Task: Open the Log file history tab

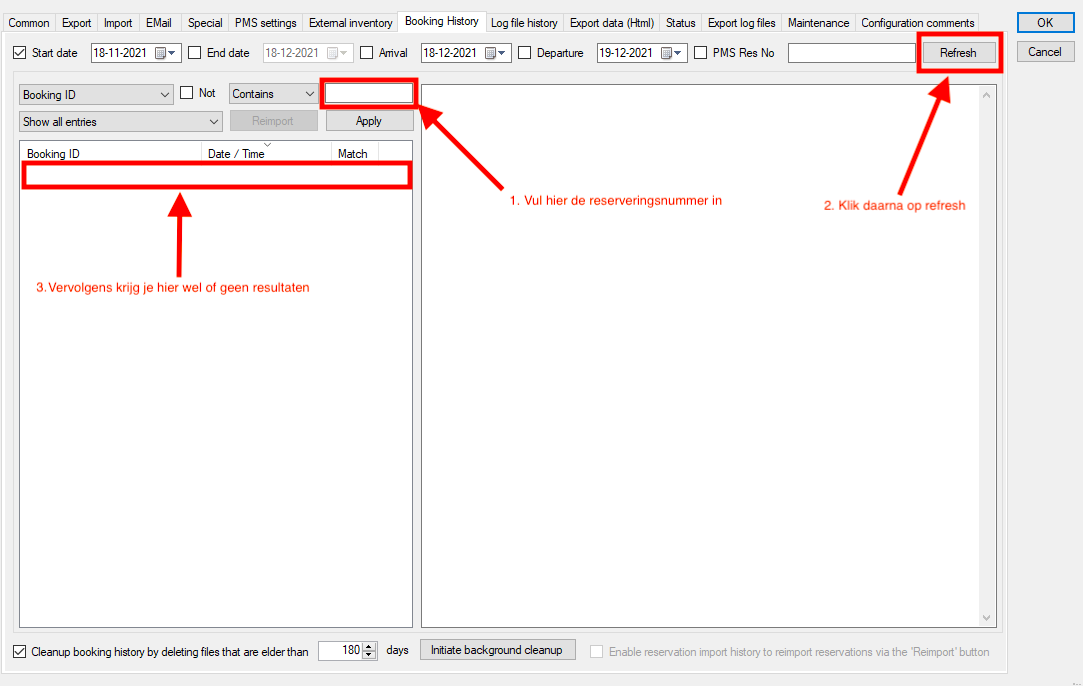Action: [x=524, y=23]
